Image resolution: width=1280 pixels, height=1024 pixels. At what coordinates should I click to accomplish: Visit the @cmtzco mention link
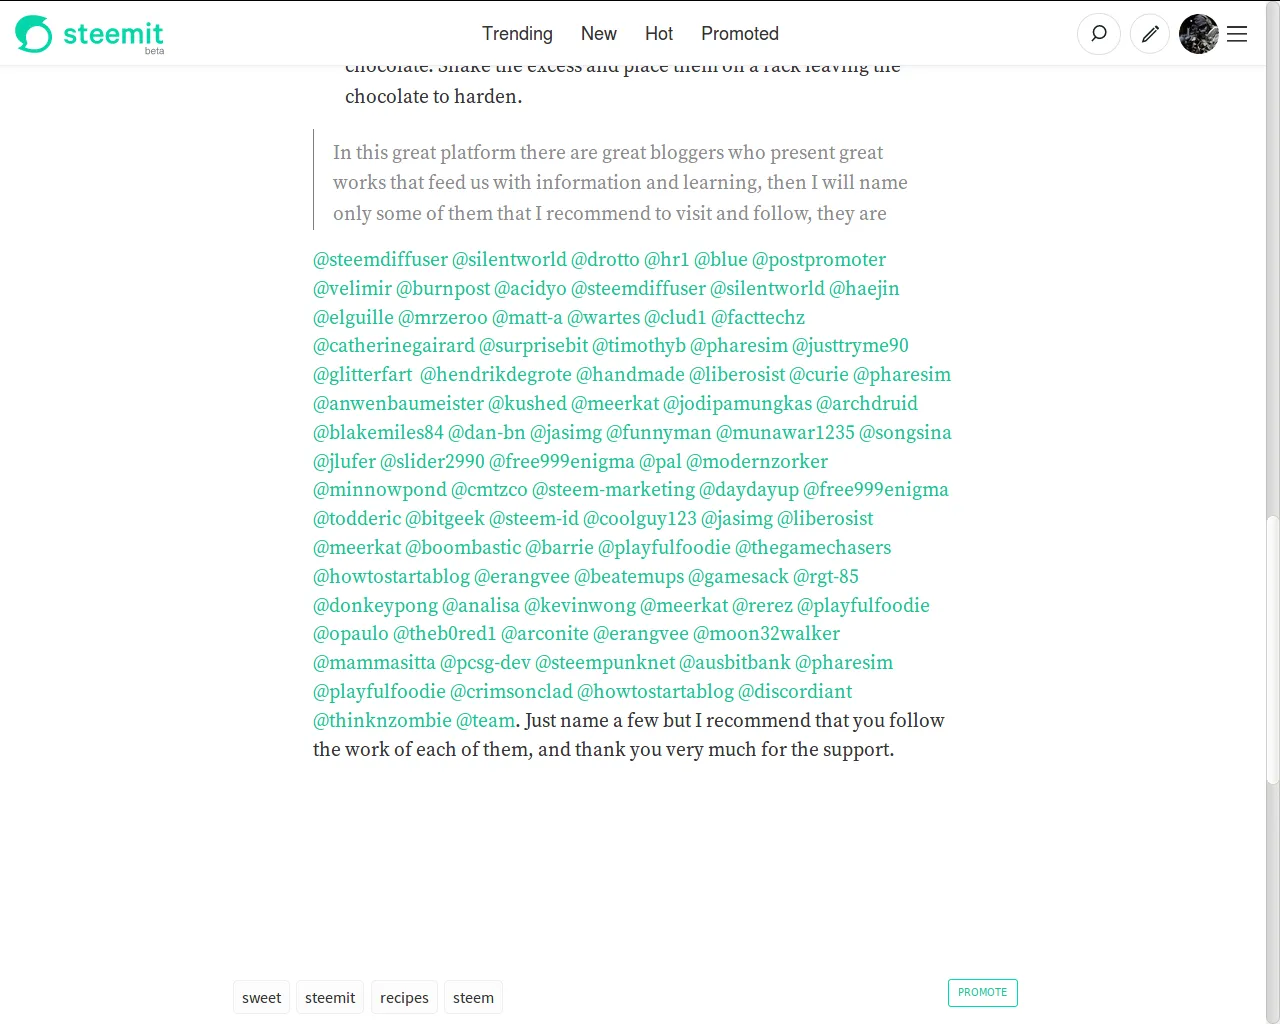click(489, 490)
